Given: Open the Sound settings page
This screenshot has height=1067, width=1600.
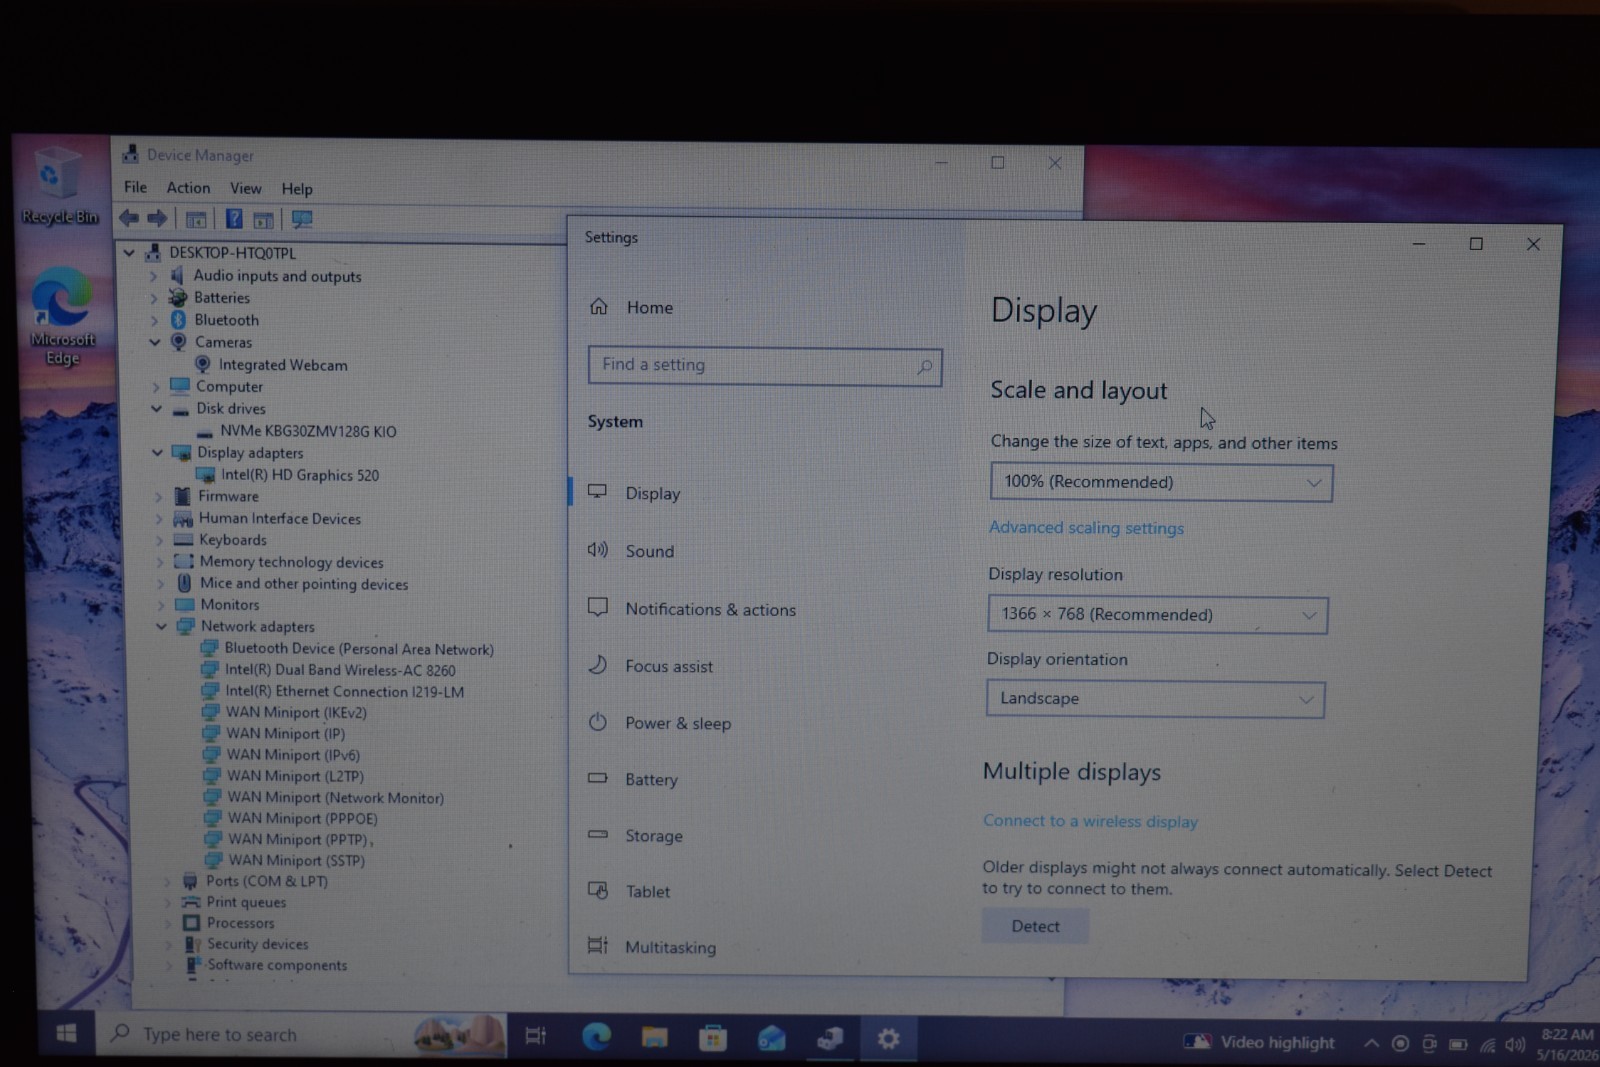Looking at the screenshot, I should click(650, 551).
